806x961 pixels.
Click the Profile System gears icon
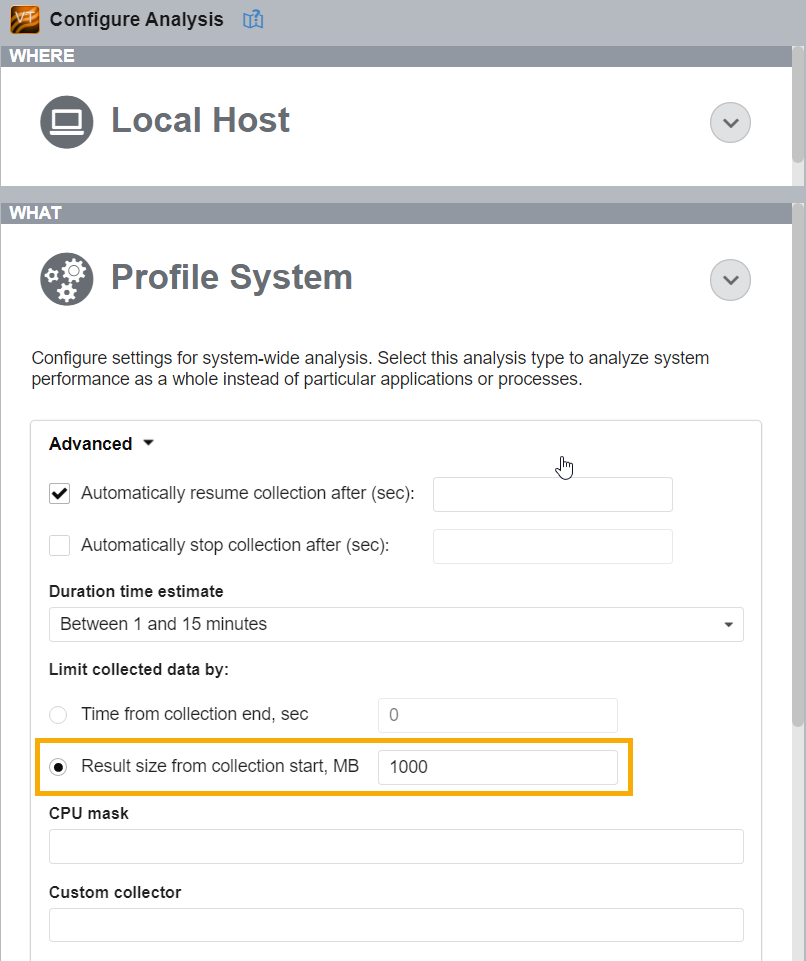[66, 278]
